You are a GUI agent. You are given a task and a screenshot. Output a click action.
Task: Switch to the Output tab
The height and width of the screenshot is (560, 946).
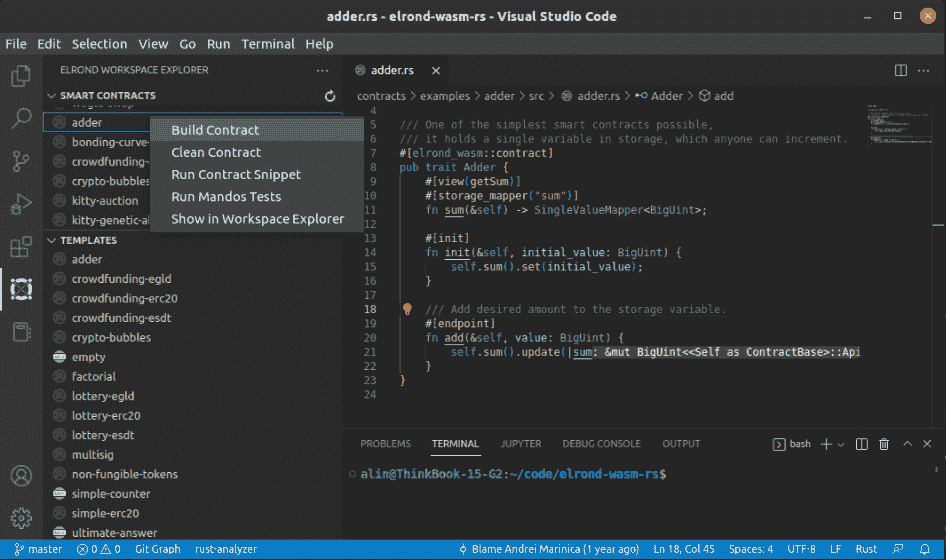tap(681, 444)
